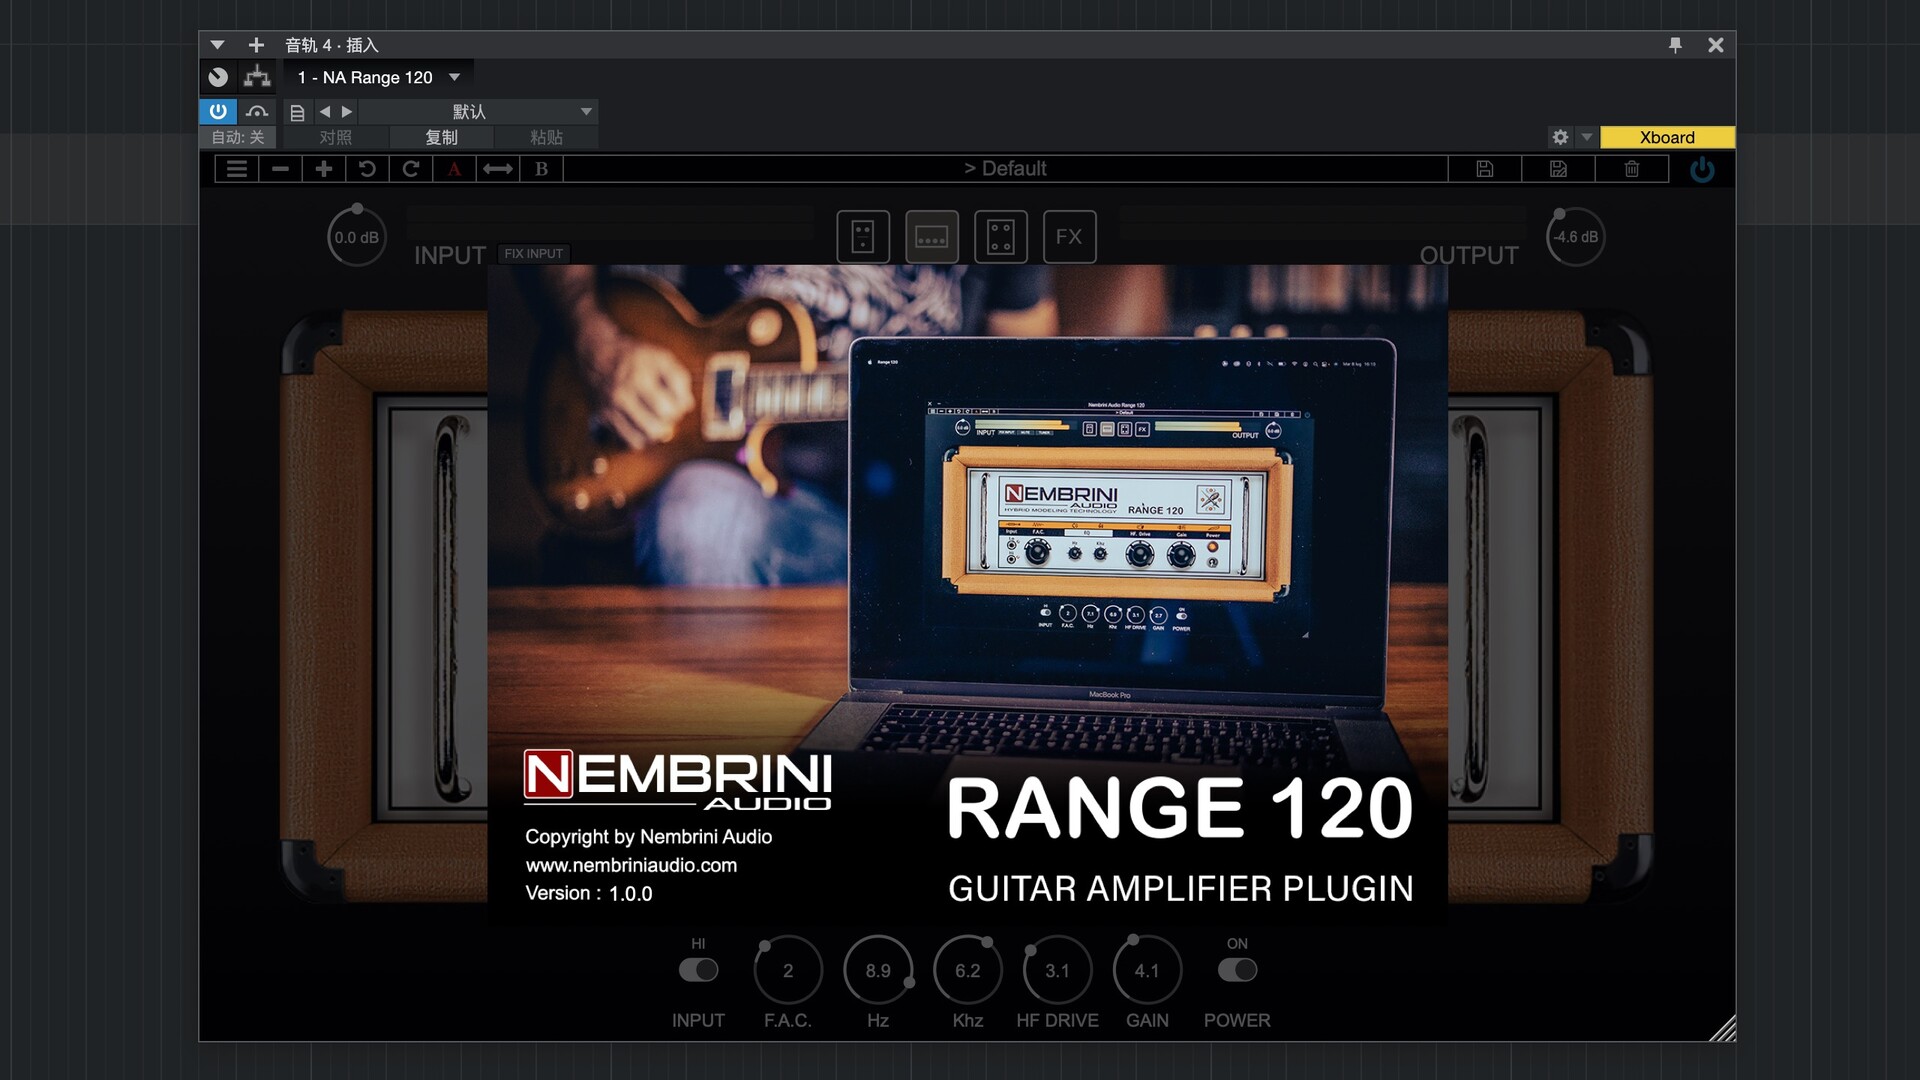Open the settings gear icon
The image size is (1920, 1080).
point(1560,137)
